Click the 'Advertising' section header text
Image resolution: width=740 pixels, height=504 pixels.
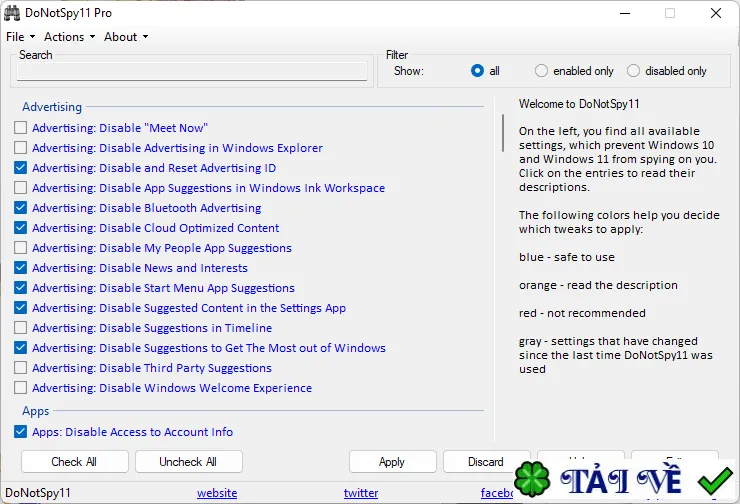click(52, 107)
